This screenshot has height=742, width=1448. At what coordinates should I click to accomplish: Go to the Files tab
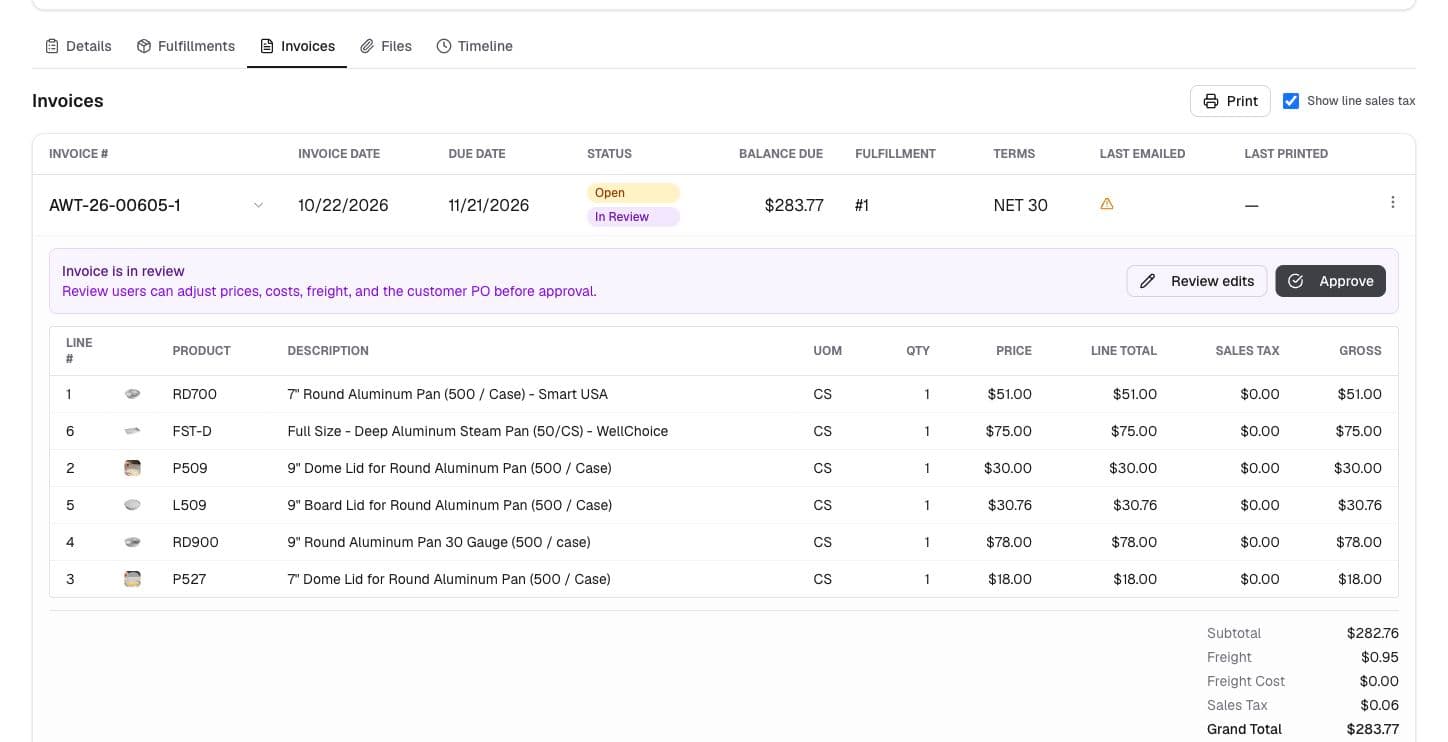[386, 46]
